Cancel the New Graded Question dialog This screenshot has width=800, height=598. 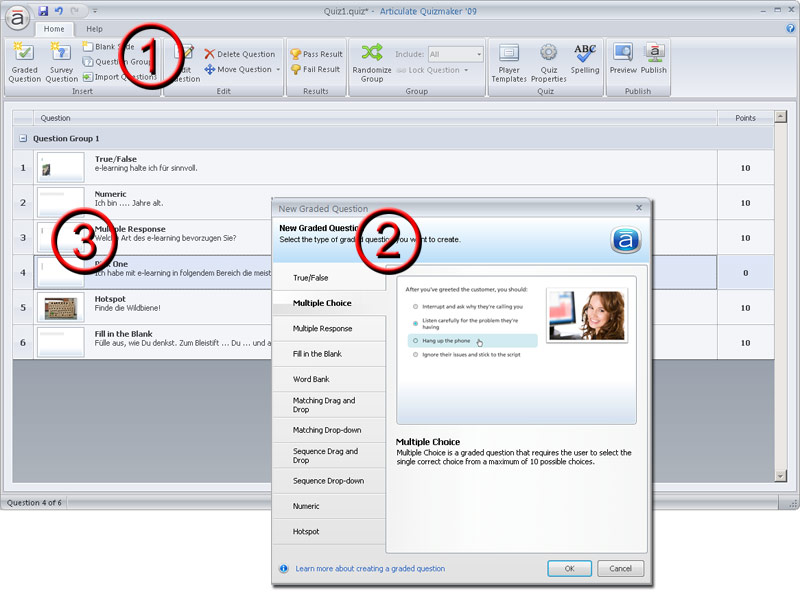[620, 568]
